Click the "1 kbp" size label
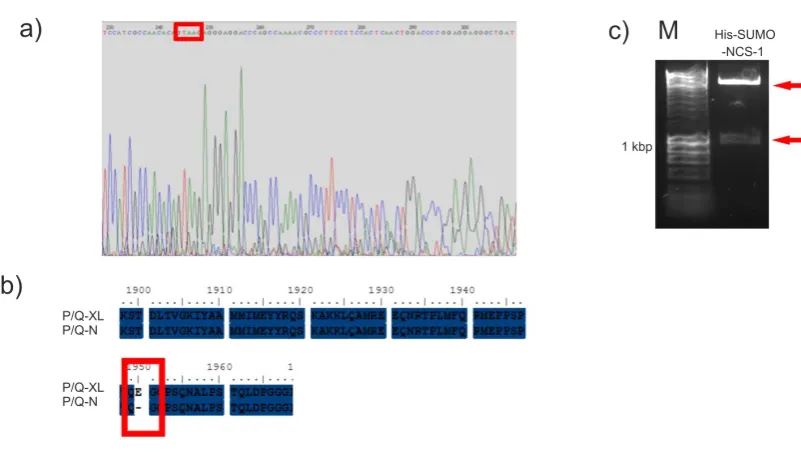 pyautogui.click(x=637, y=147)
